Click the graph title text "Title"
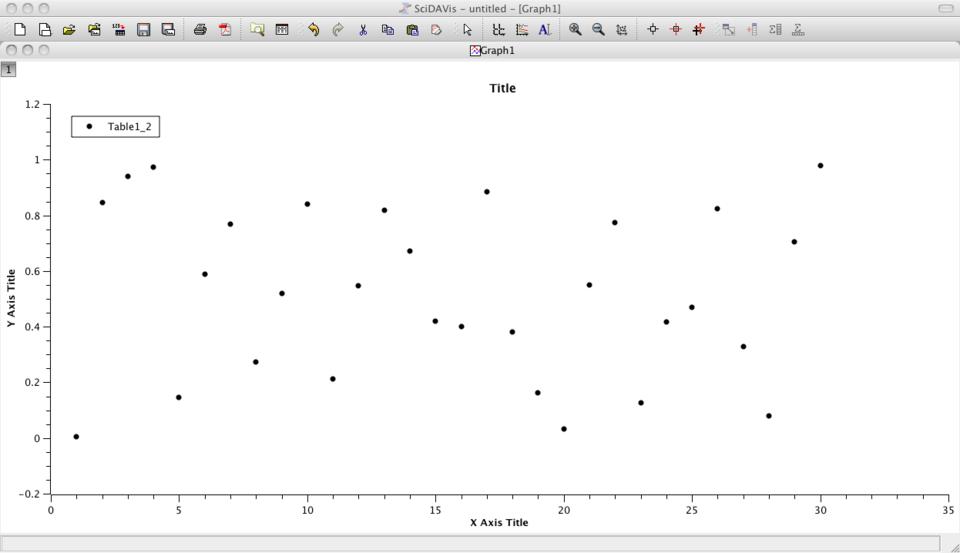Image resolution: width=960 pixels, height=553 pixels. click(502, 88)
